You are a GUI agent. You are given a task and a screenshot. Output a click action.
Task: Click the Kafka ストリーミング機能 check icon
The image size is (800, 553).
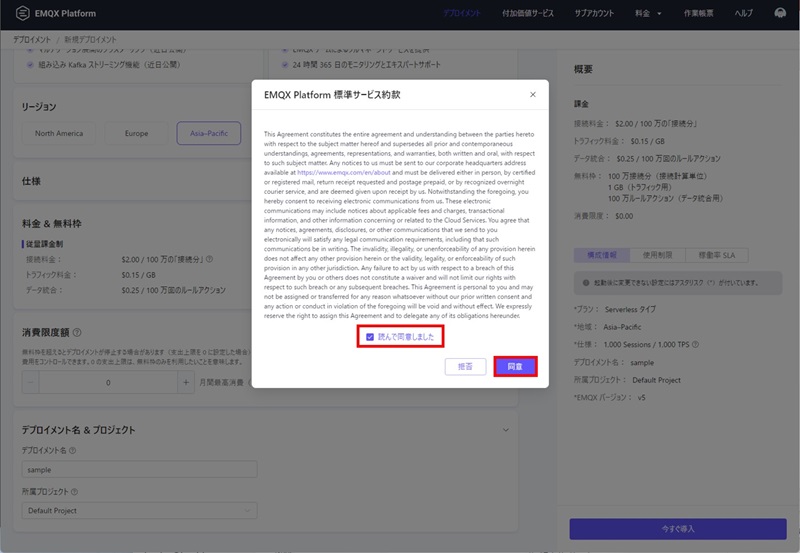[30, 65]
